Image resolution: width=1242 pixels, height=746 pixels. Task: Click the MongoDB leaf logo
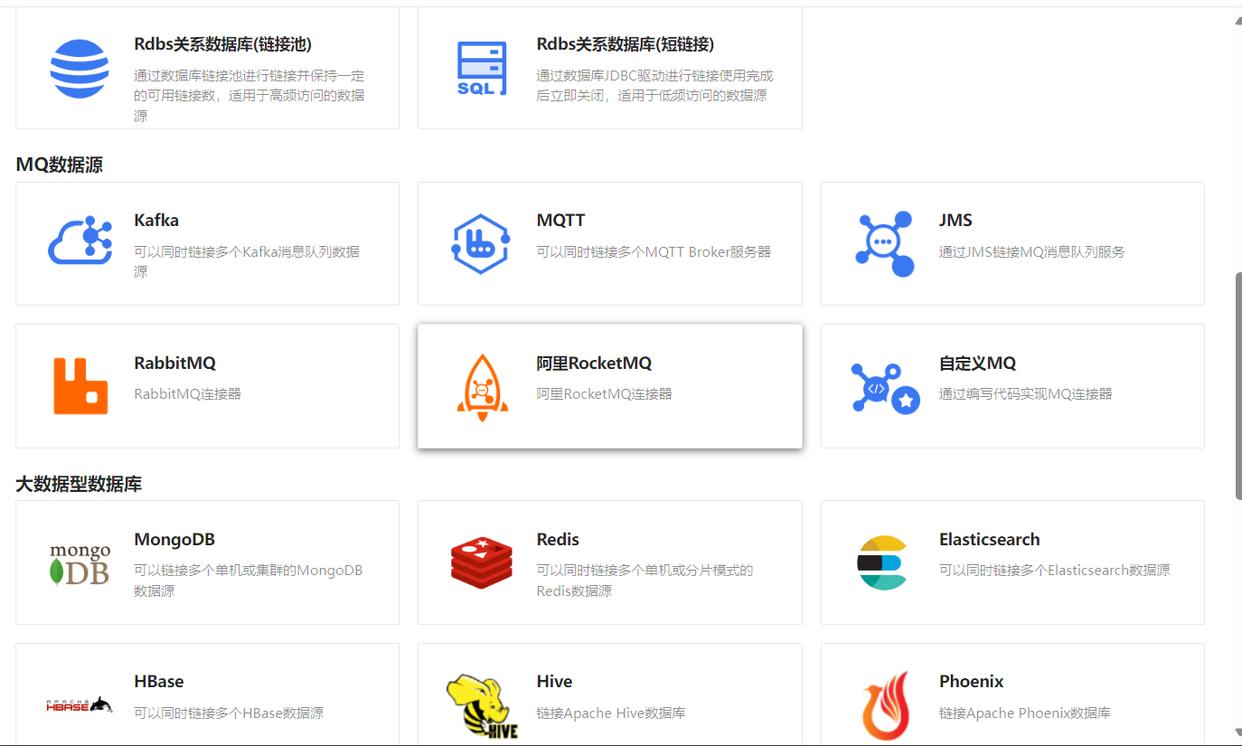click(x=80, y=563)
